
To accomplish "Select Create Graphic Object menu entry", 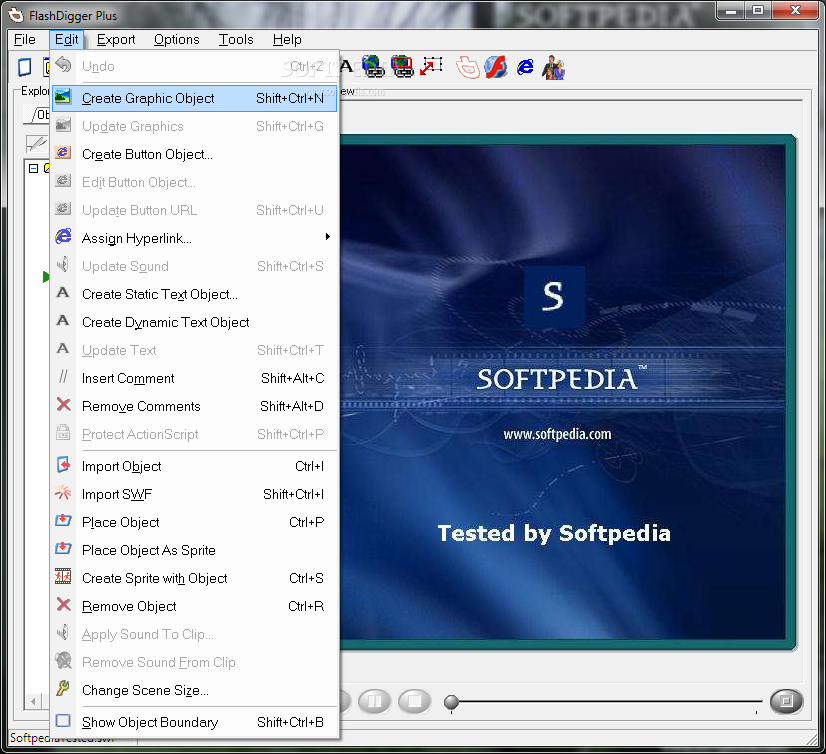I will 194,99.
